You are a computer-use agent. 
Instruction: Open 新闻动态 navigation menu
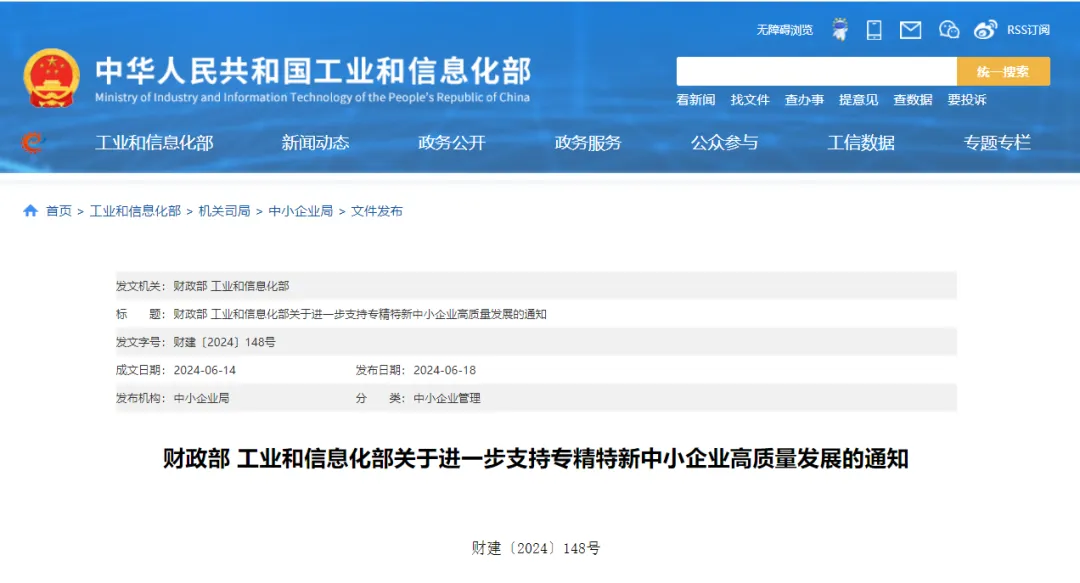pyautogui.click(x=315, y=143)
